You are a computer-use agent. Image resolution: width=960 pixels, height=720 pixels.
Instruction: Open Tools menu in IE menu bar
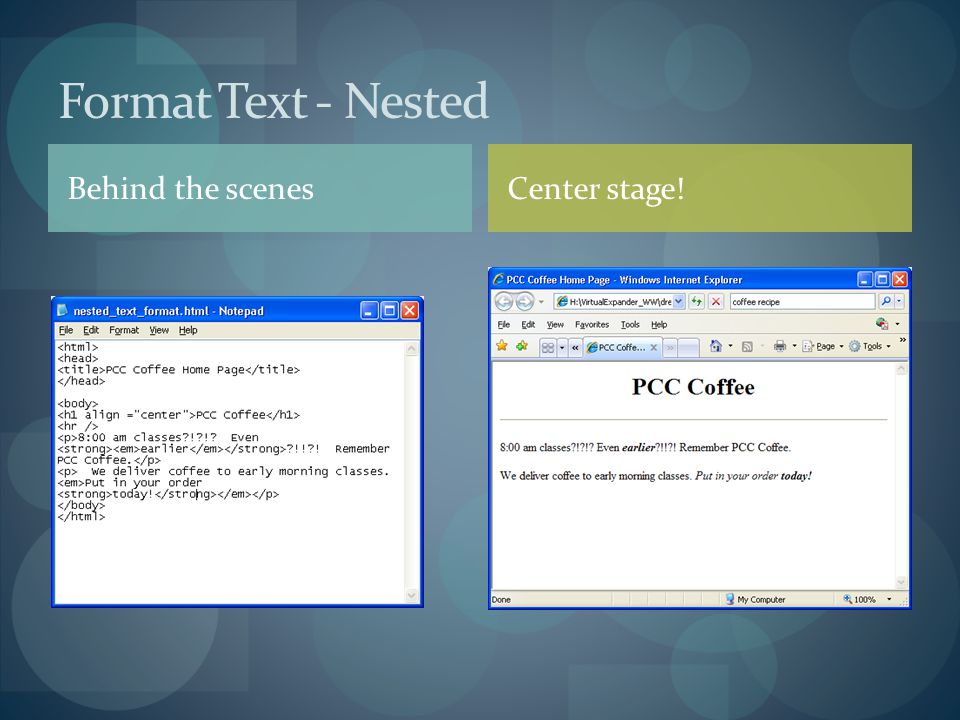(630, 324)
